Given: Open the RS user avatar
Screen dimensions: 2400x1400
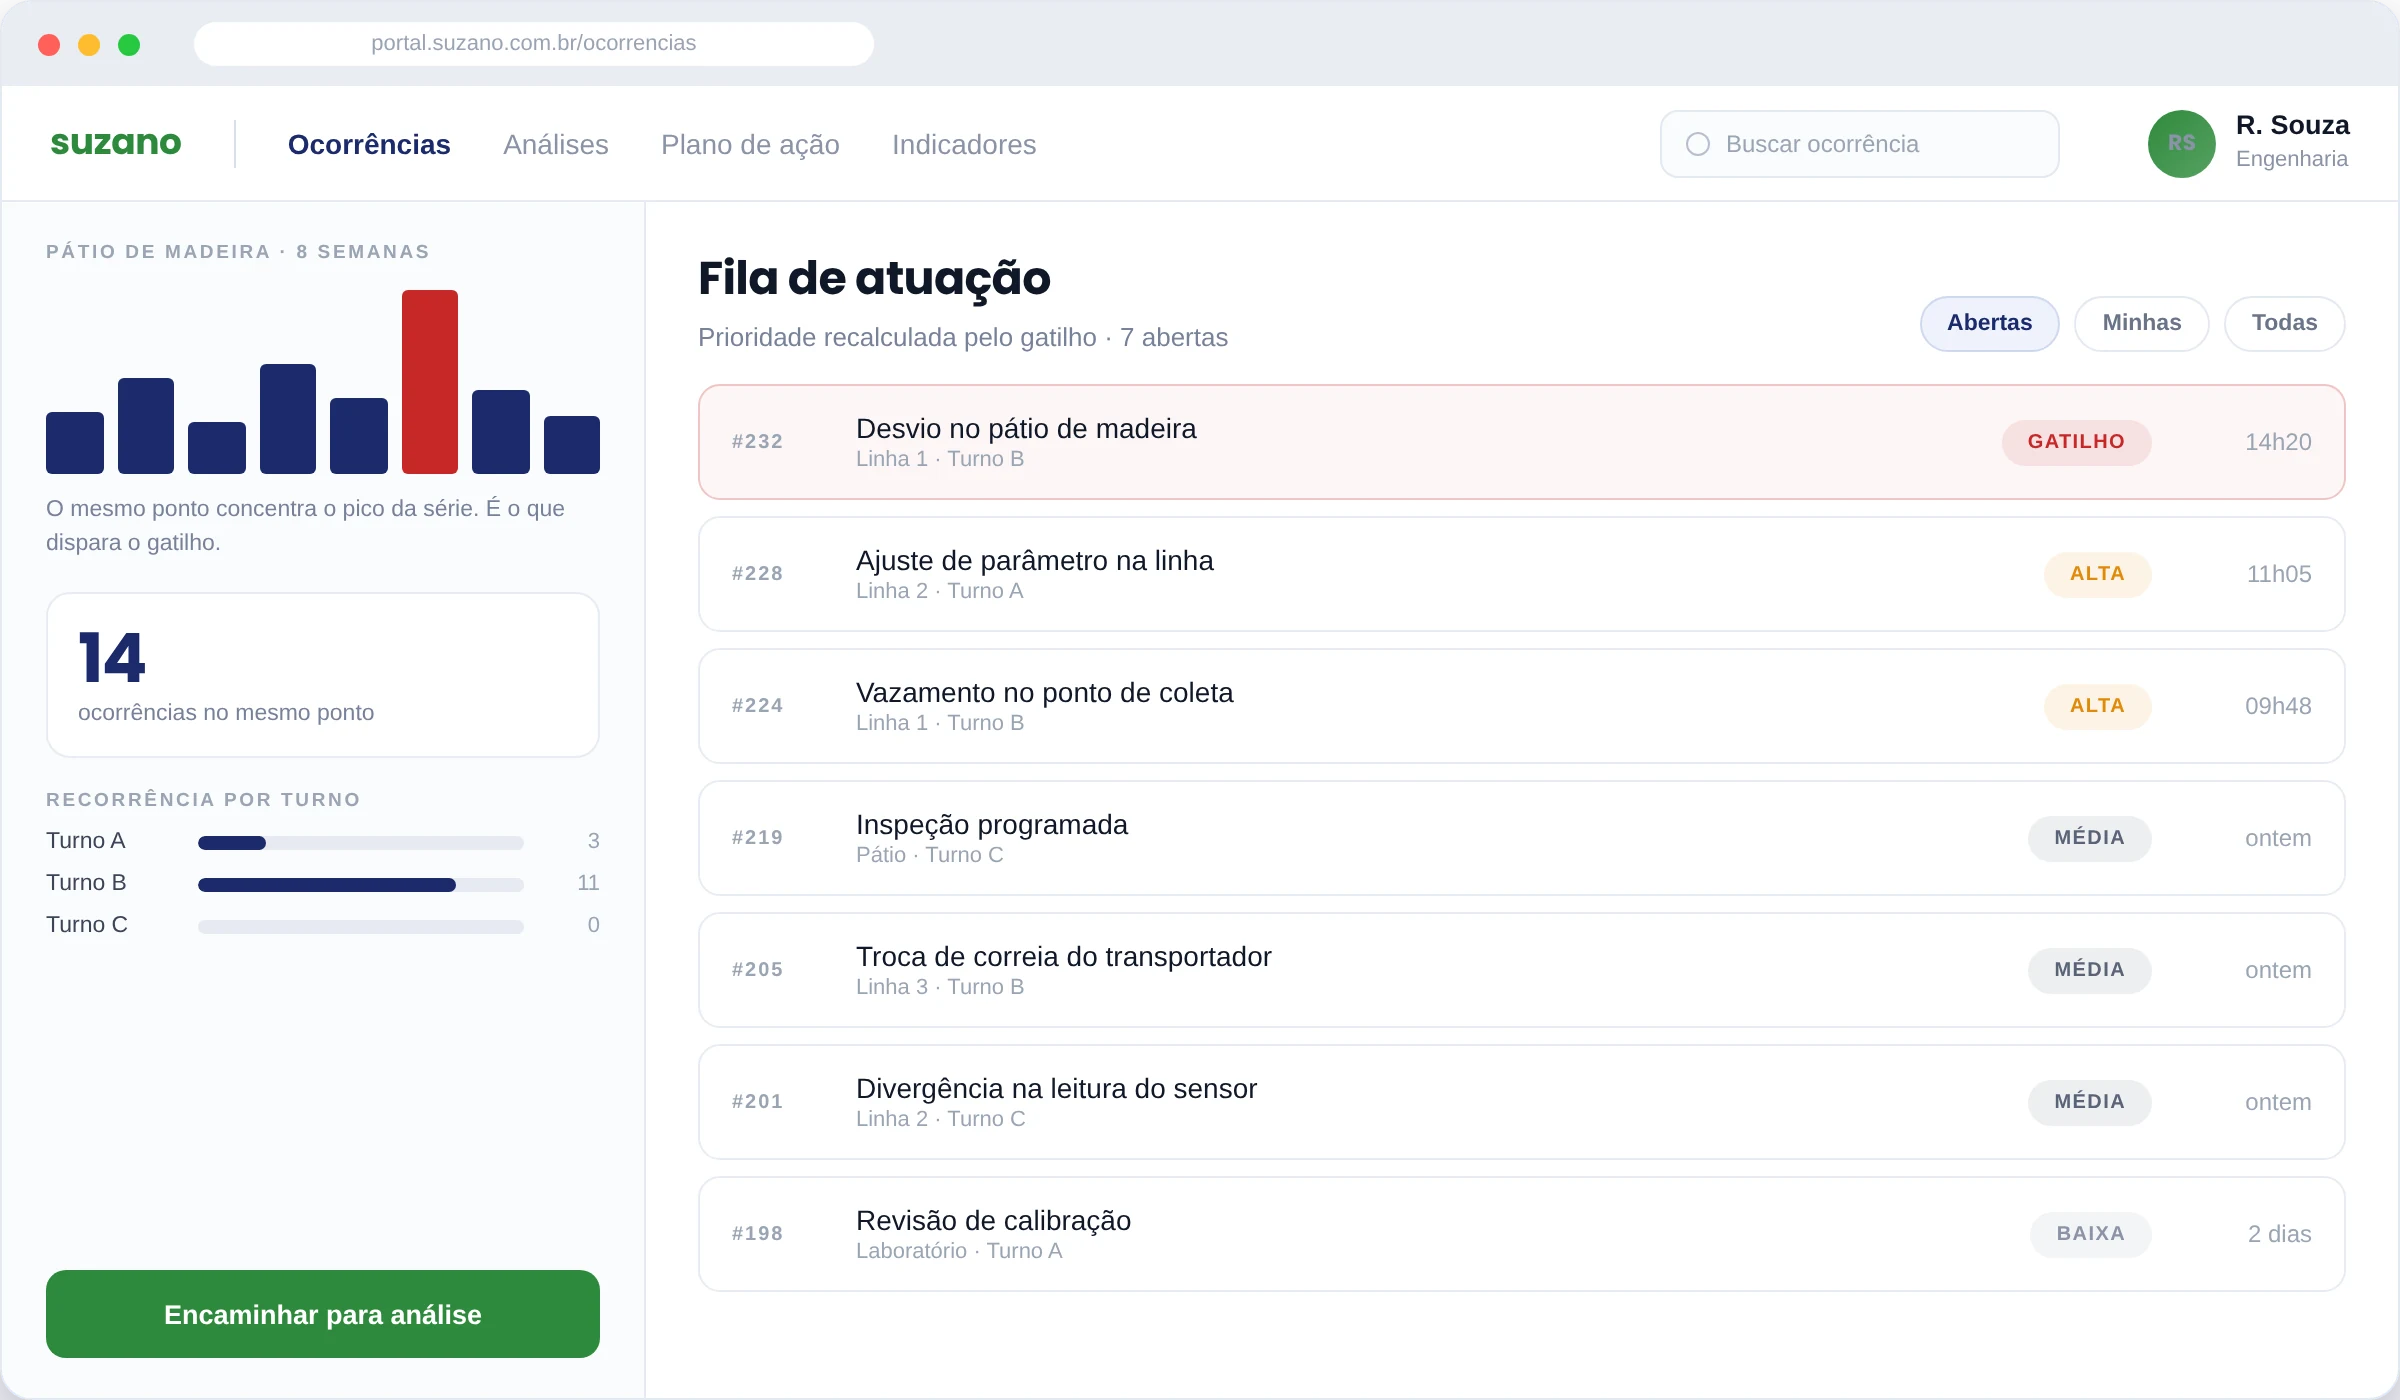Looking at the screenshot, I should point(2182,144).
